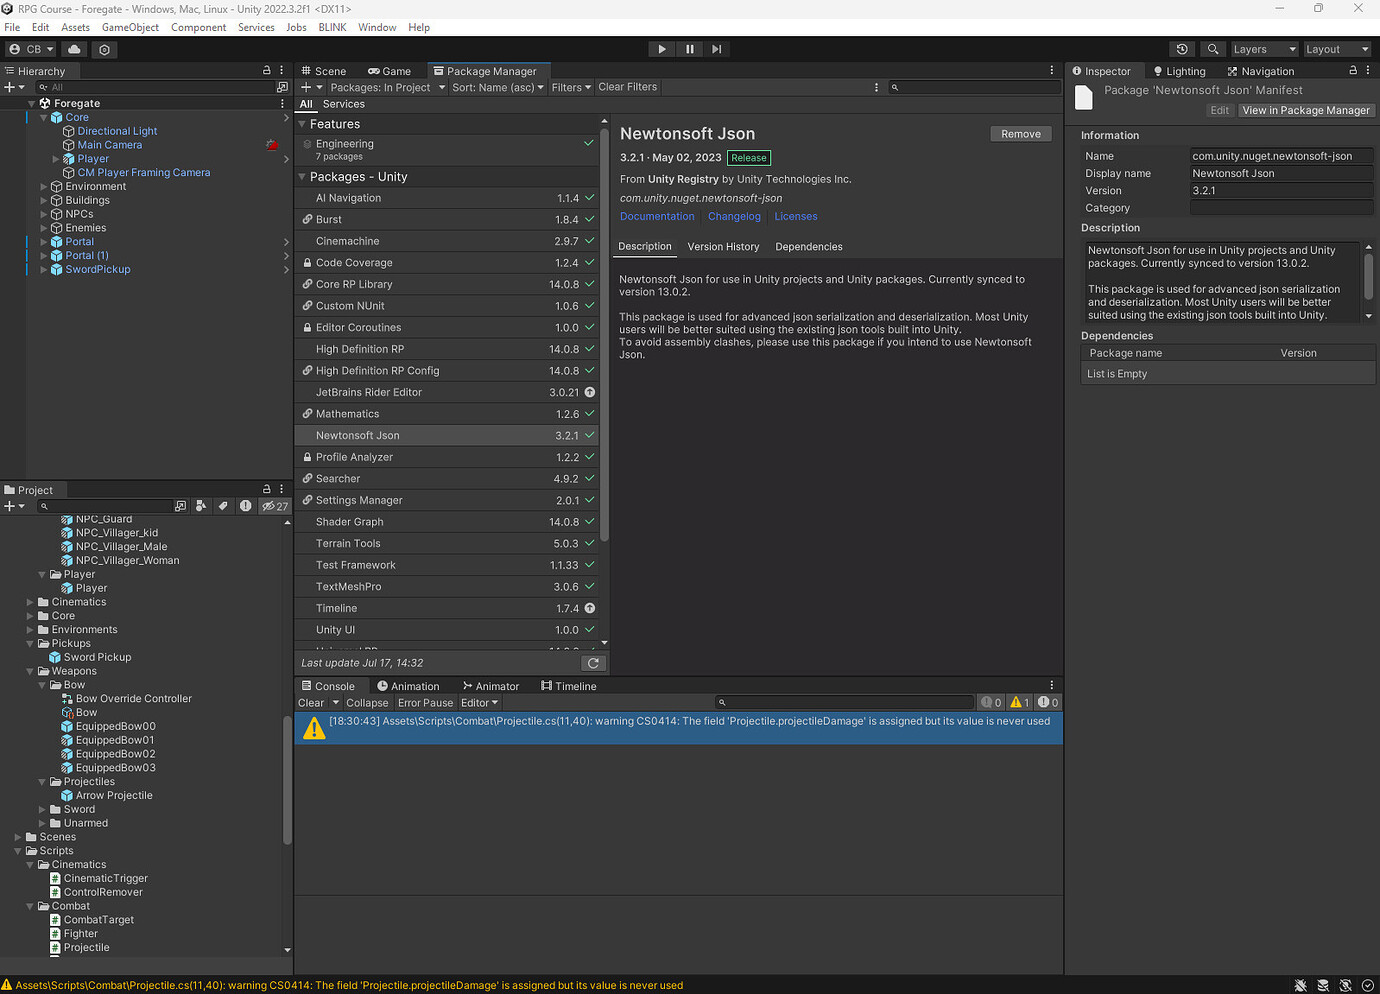
Task: Enable Error Pause in the Console
Action: (x=425, y=702)
